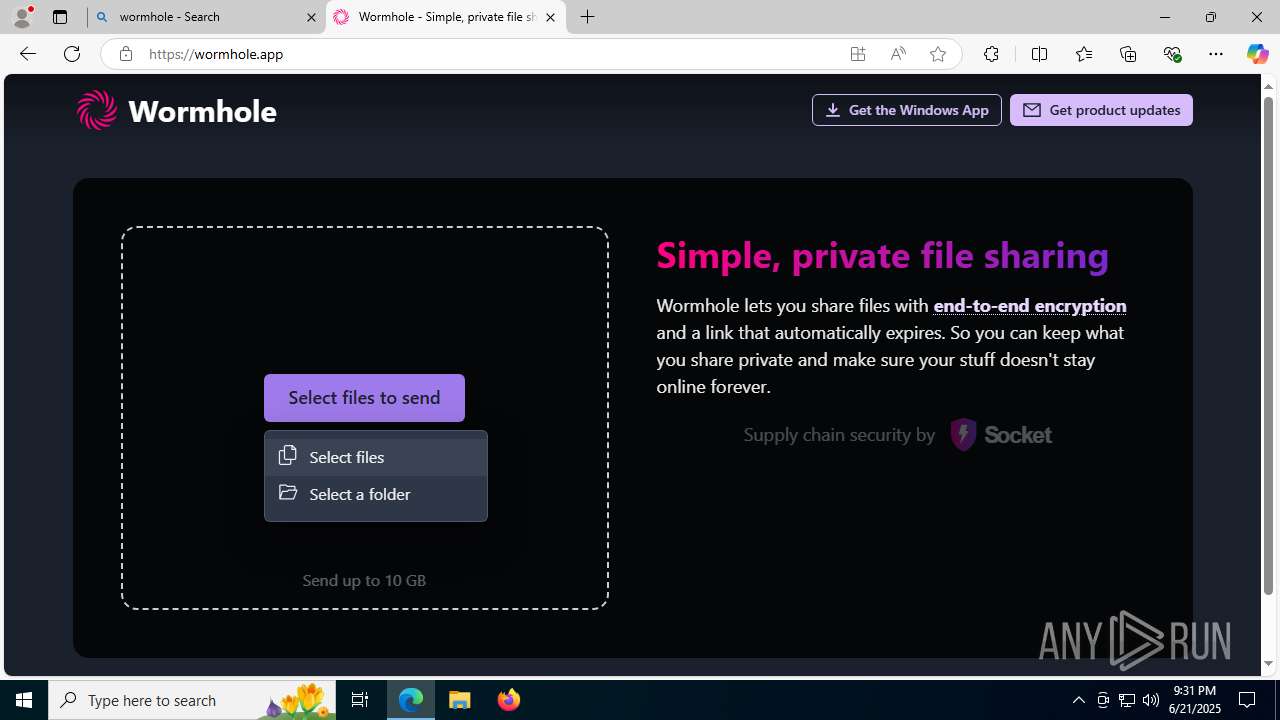Open Tab actions menu
This screenshot has height=720, width=1280.
pyautogui.click(x=60, y=17)
